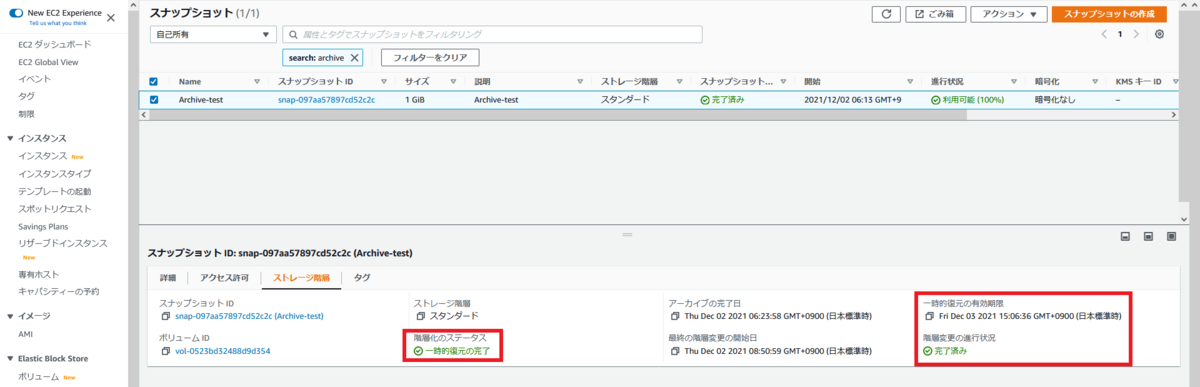Uncheck the Archive-test row checkbox
The image size is (1200, 387).
pos(154,100)
